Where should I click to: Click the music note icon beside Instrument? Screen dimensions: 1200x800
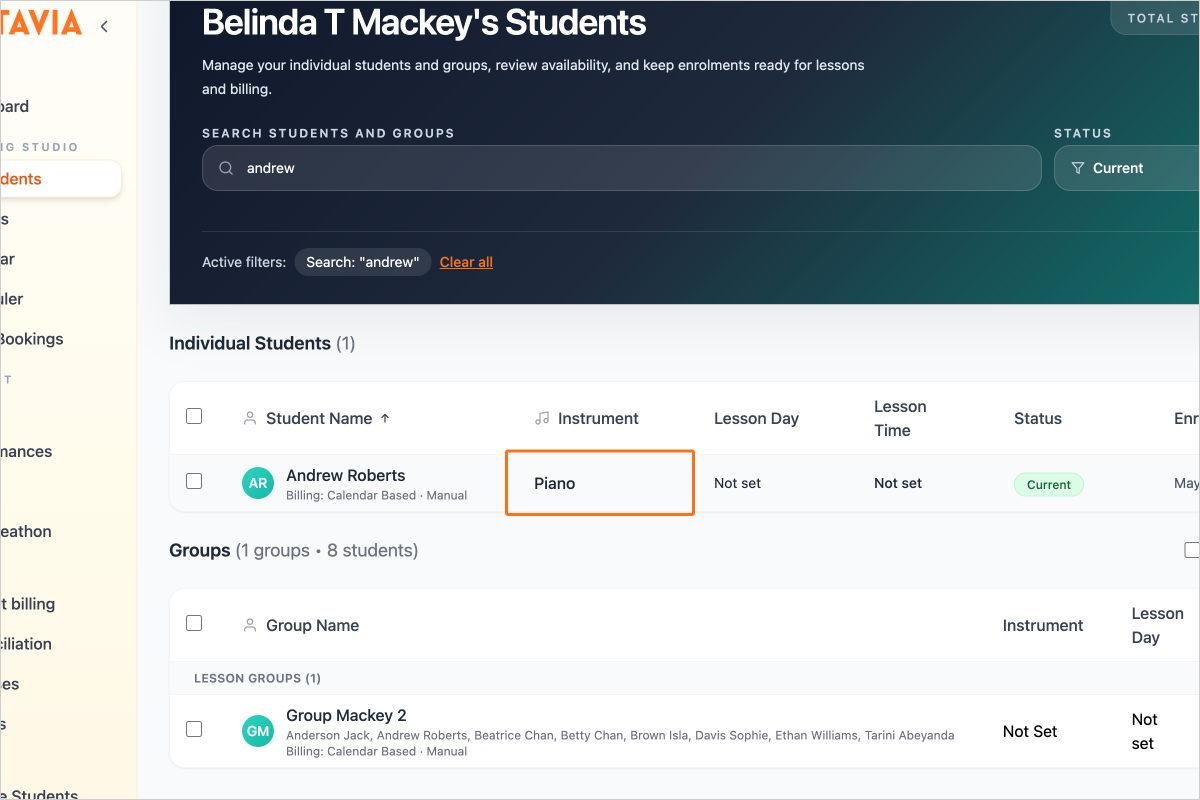pyautogui.click(x=542, y=418)
